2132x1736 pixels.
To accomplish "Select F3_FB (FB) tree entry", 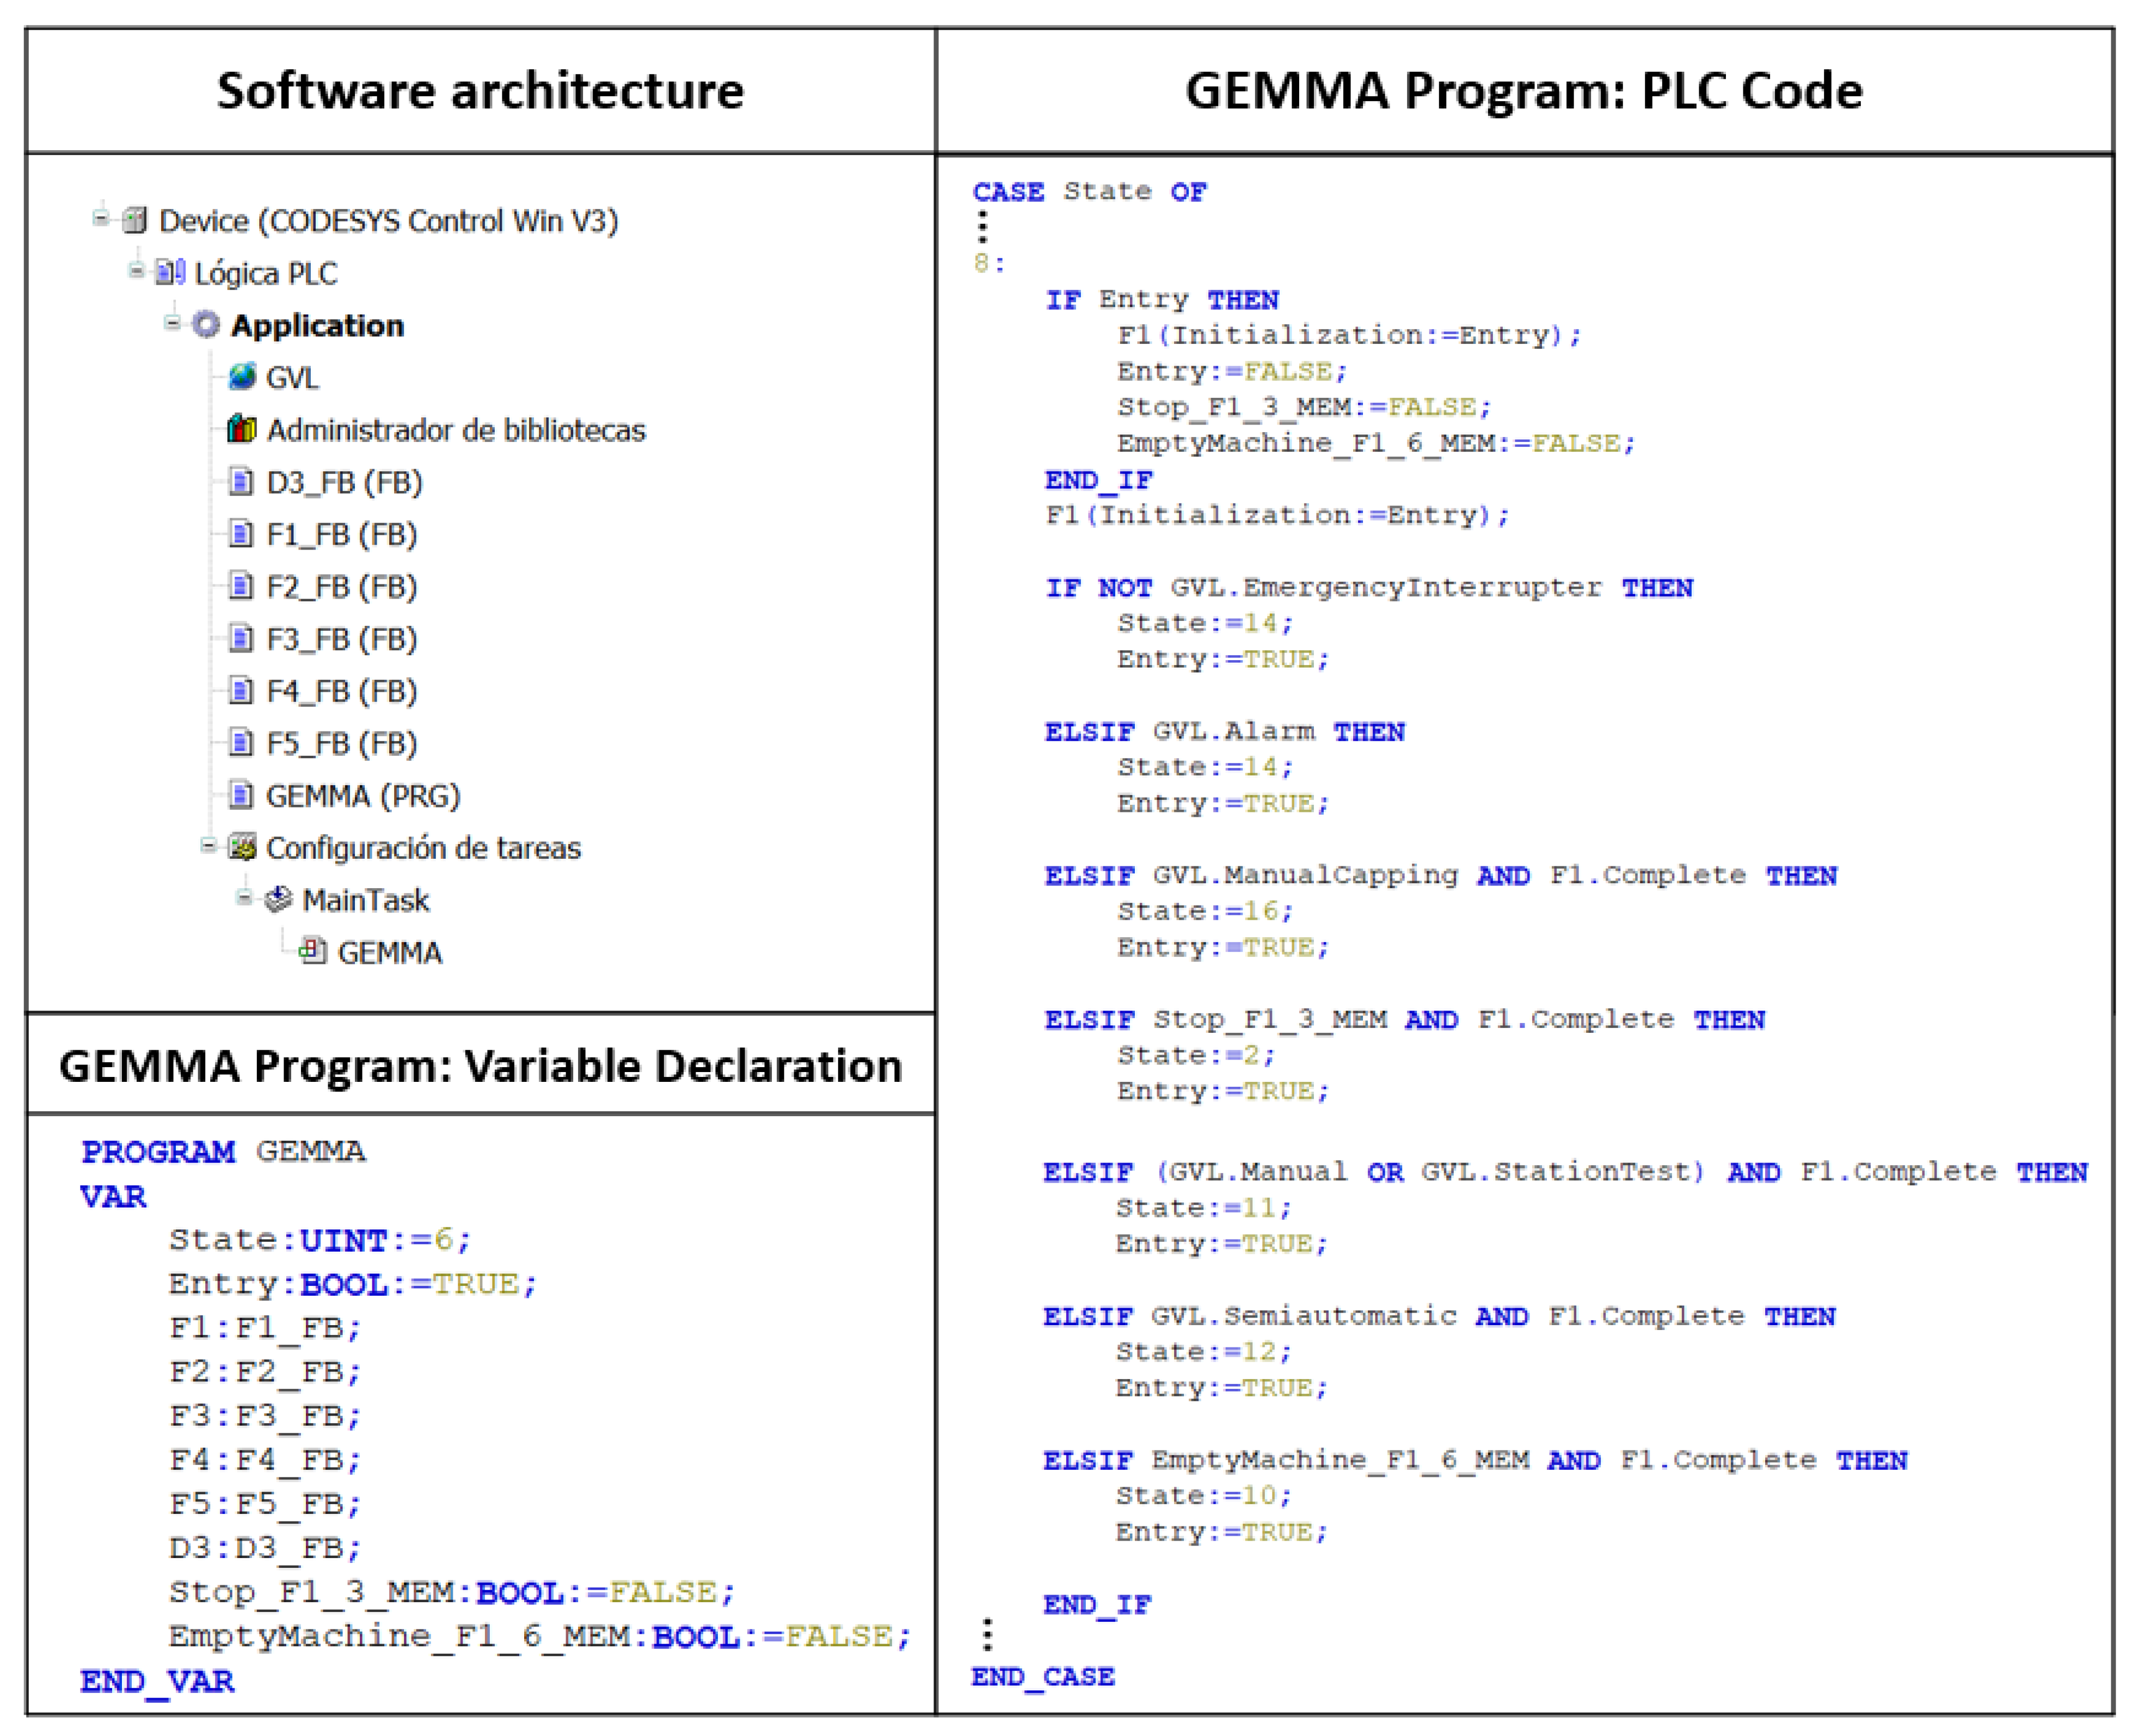I will point(341,639).
